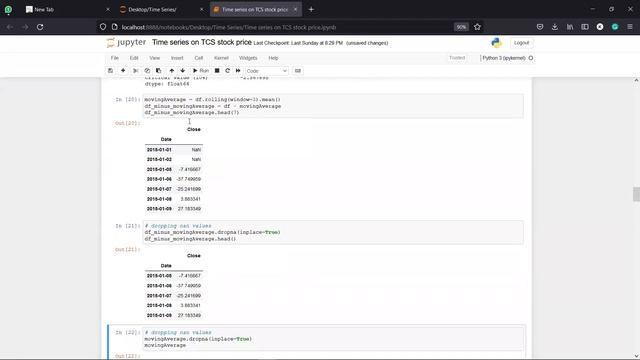Open the Kernel menu
Viewport: 640px width, 360px height.
coord(221,58)
